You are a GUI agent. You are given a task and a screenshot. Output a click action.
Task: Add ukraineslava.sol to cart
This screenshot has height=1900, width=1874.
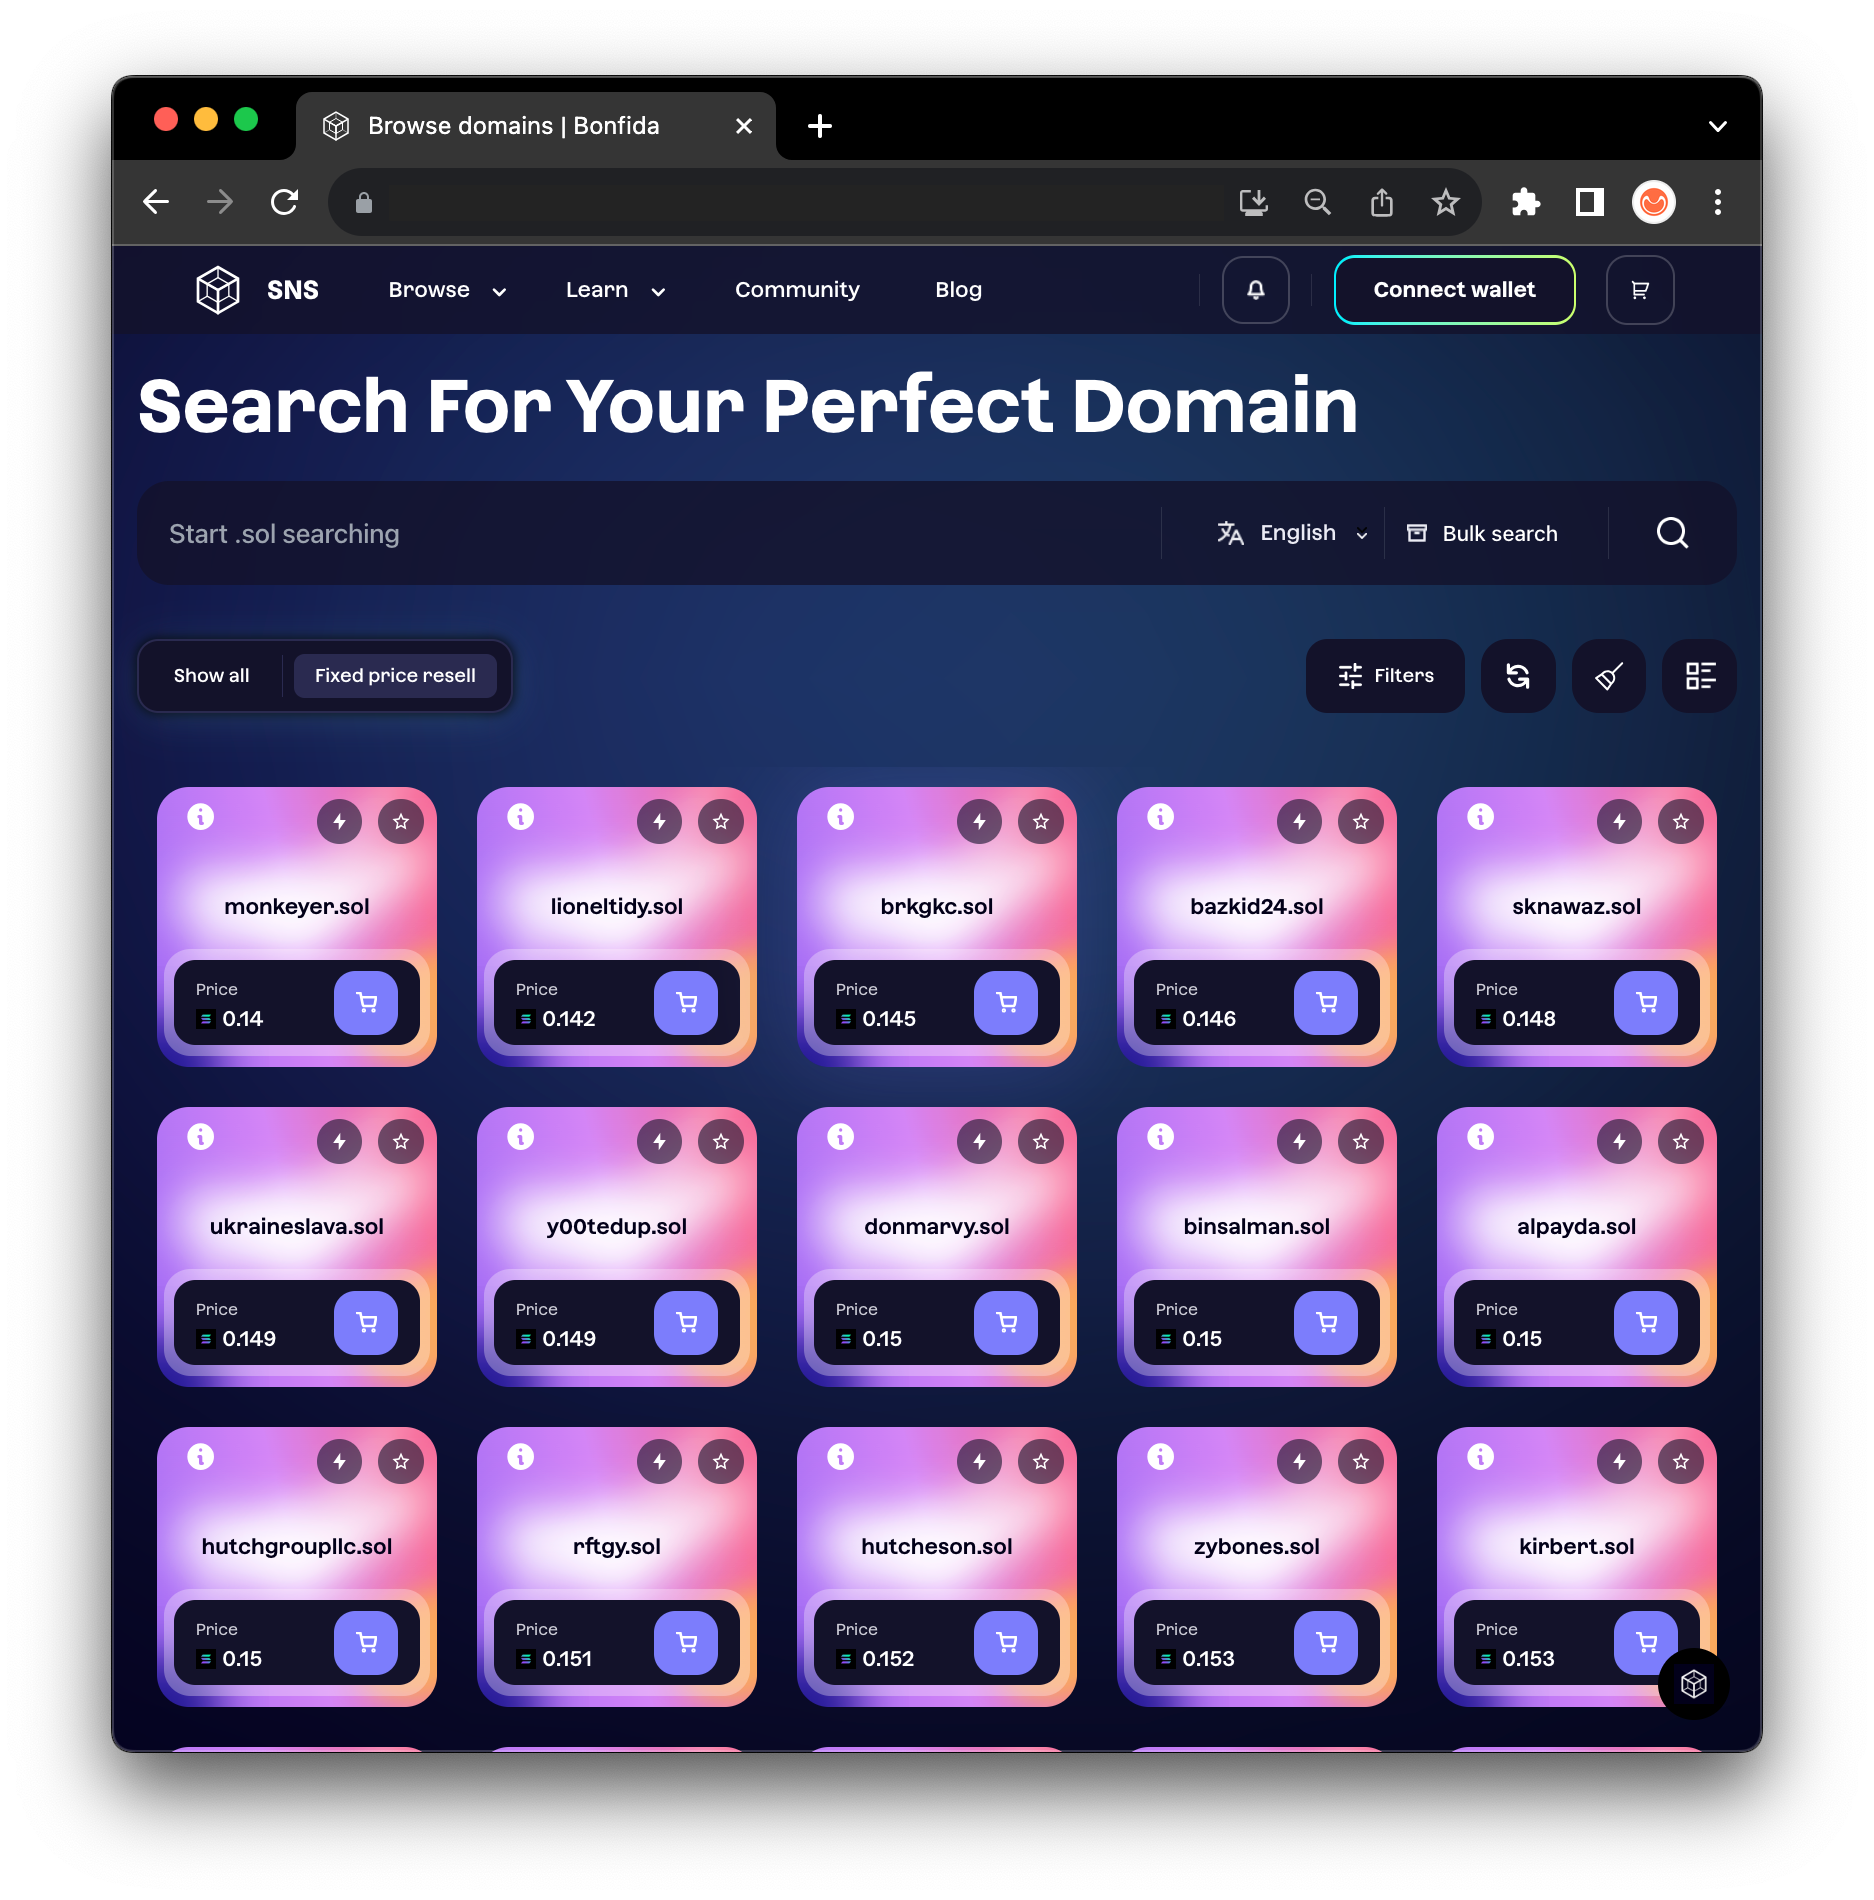(366, 1323)
